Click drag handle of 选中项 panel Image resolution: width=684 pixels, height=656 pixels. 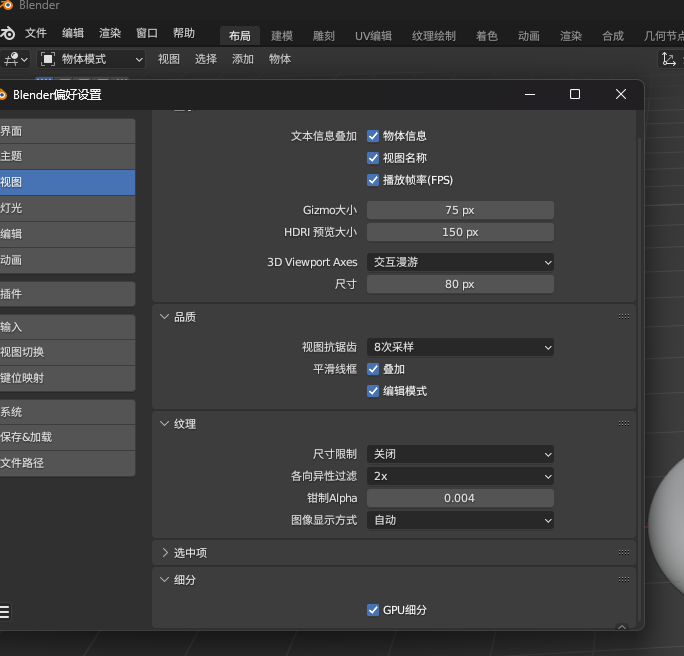[x=624, y=553]
